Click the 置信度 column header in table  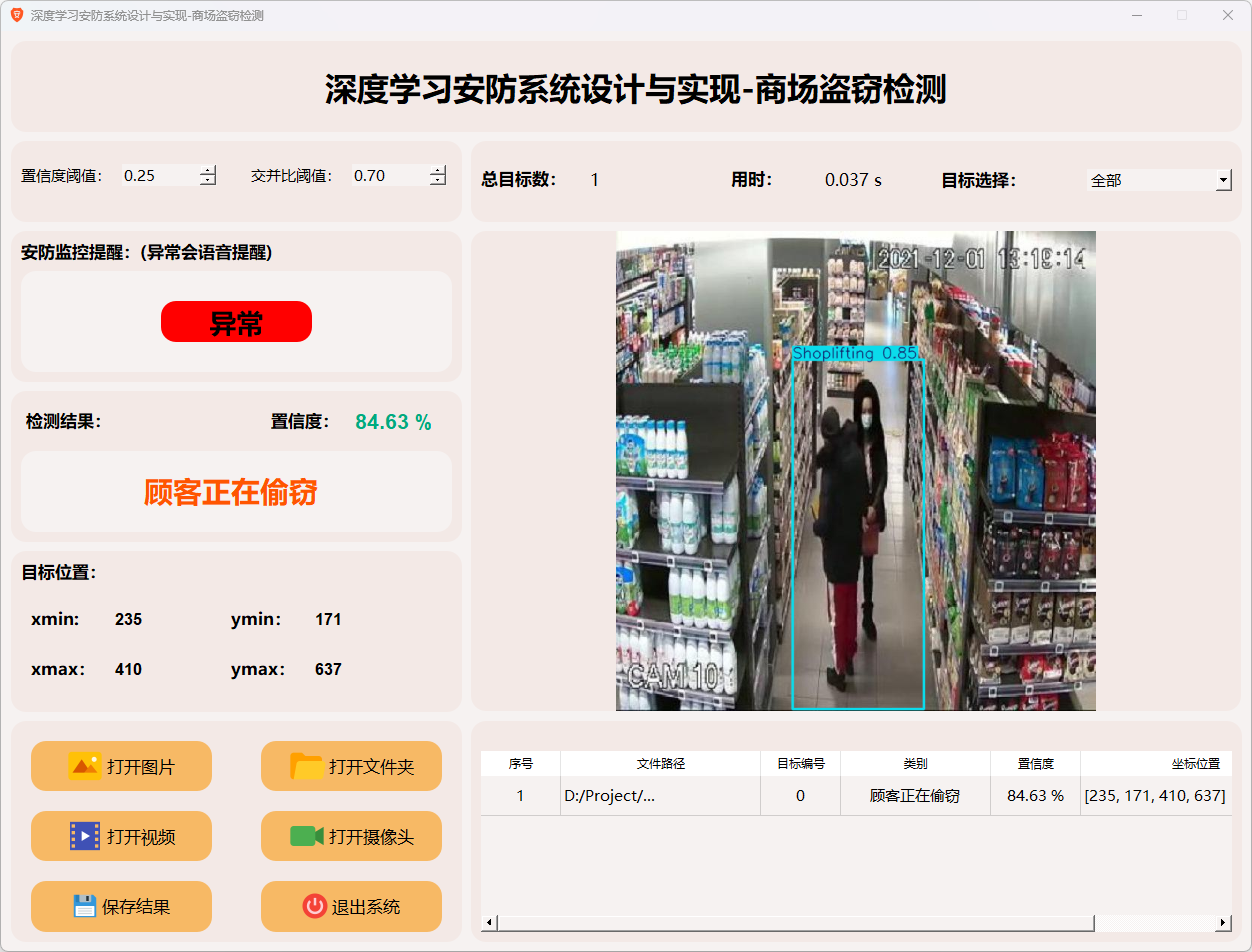click(x=1035, y=763)
